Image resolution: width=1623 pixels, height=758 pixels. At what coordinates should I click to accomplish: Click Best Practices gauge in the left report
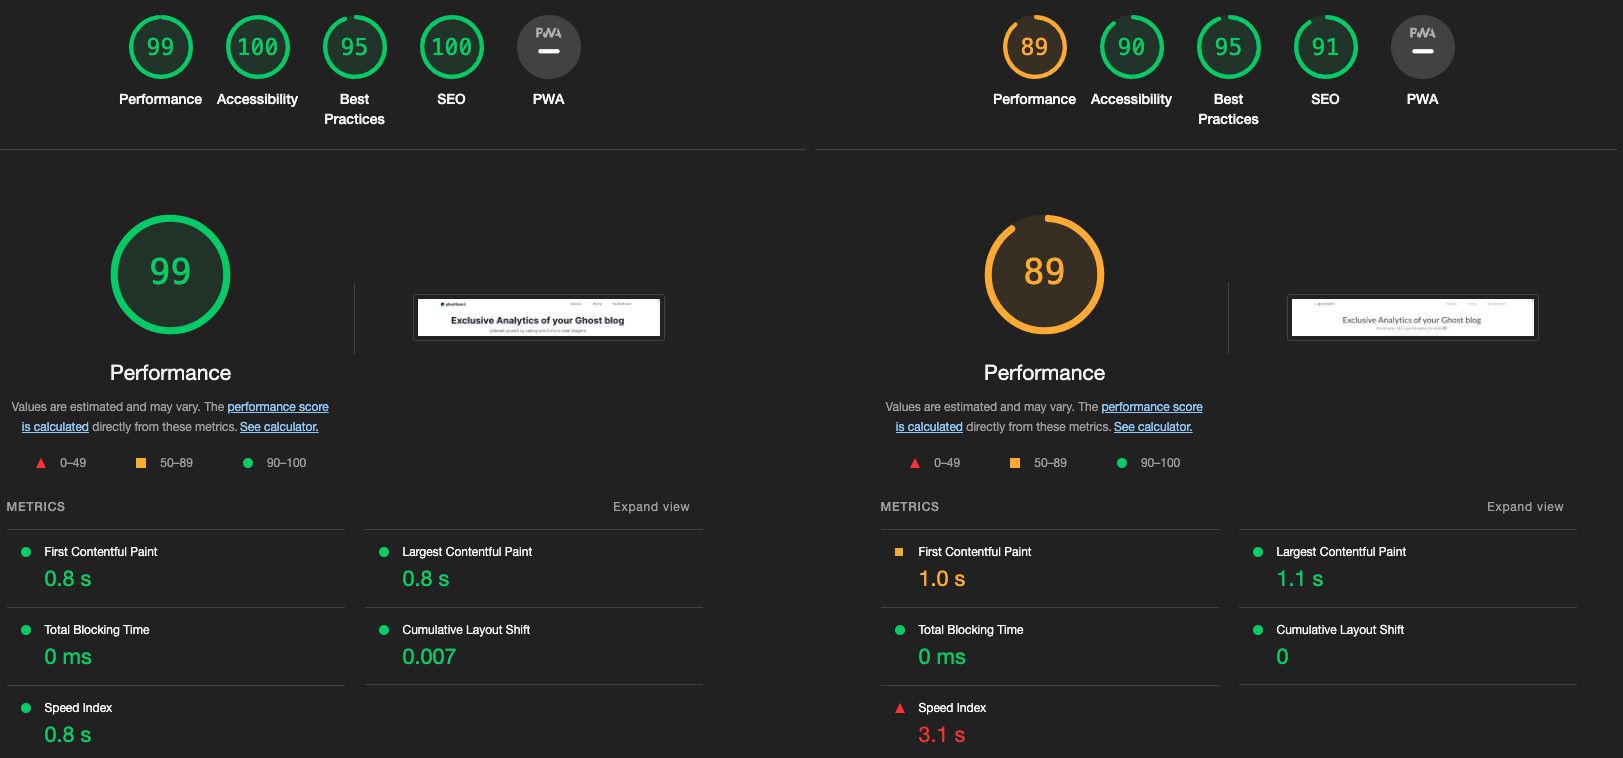[354, 47]
